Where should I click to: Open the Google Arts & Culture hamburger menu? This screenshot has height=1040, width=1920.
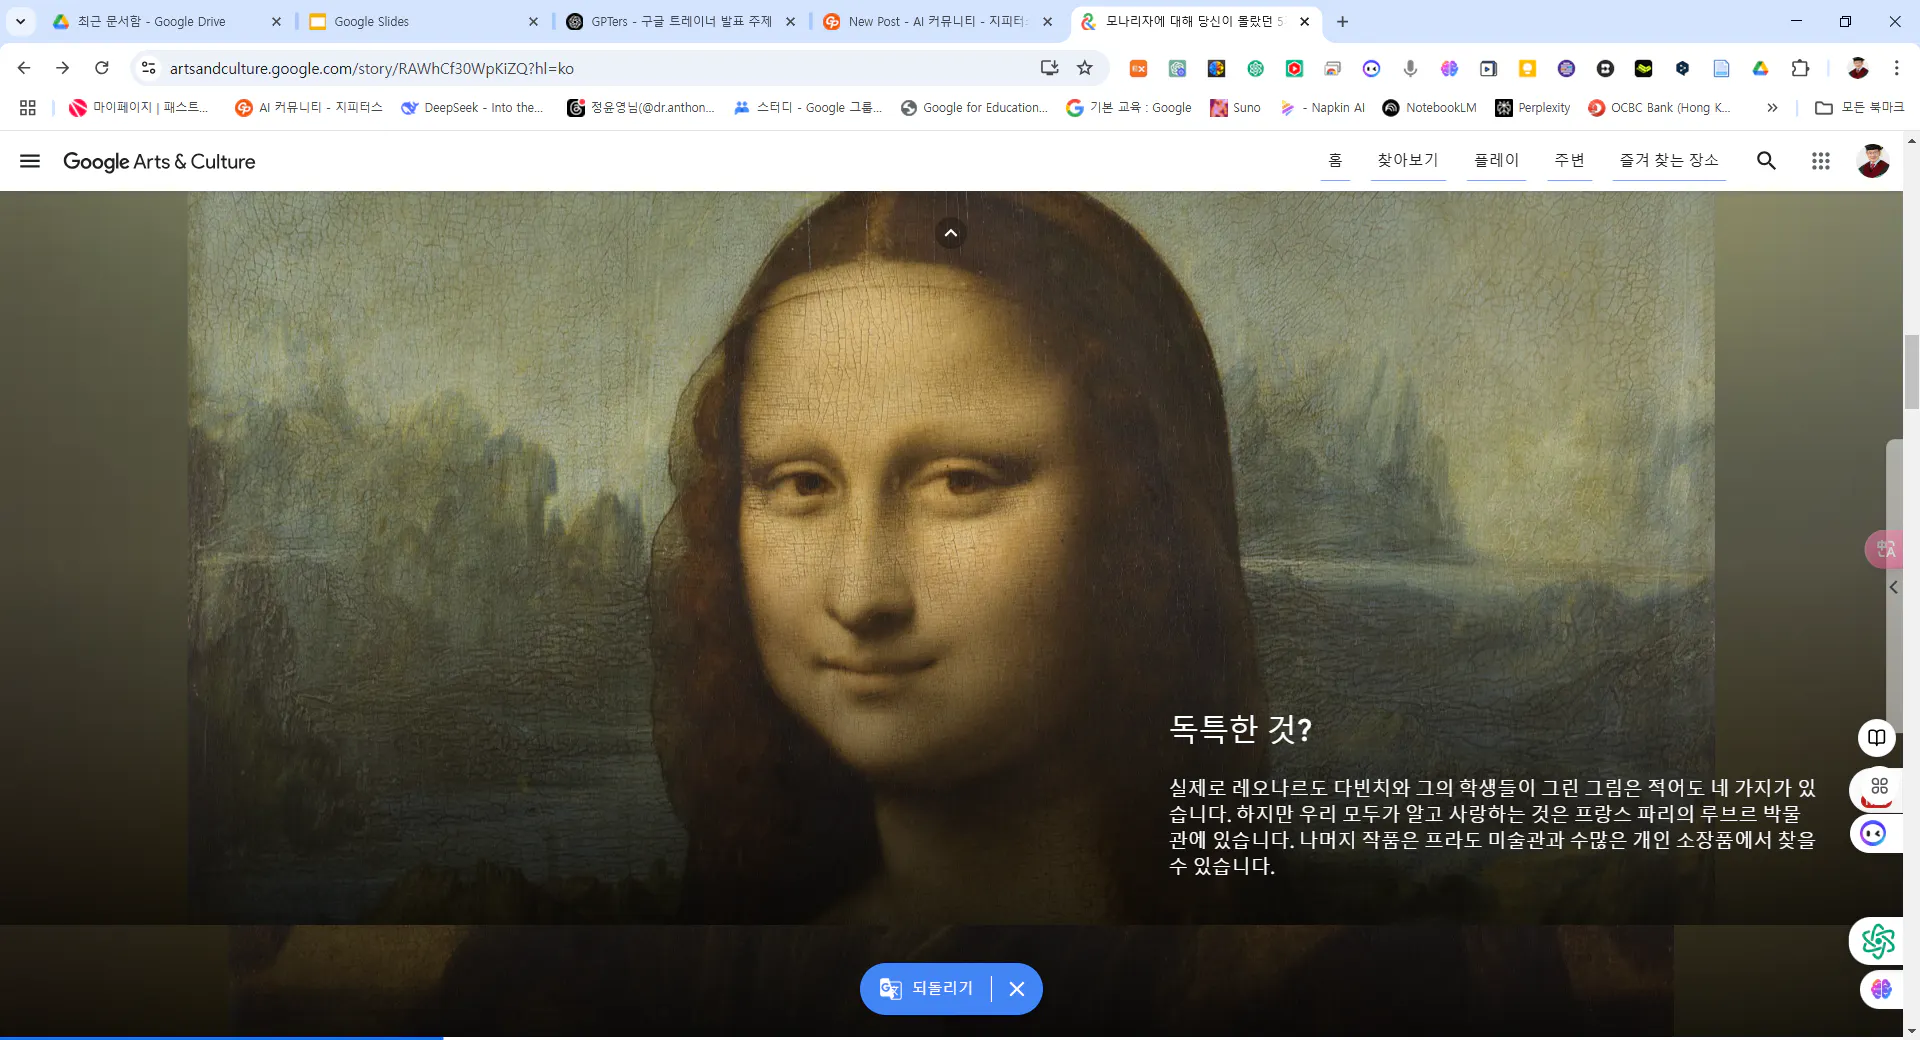[30, 161]
